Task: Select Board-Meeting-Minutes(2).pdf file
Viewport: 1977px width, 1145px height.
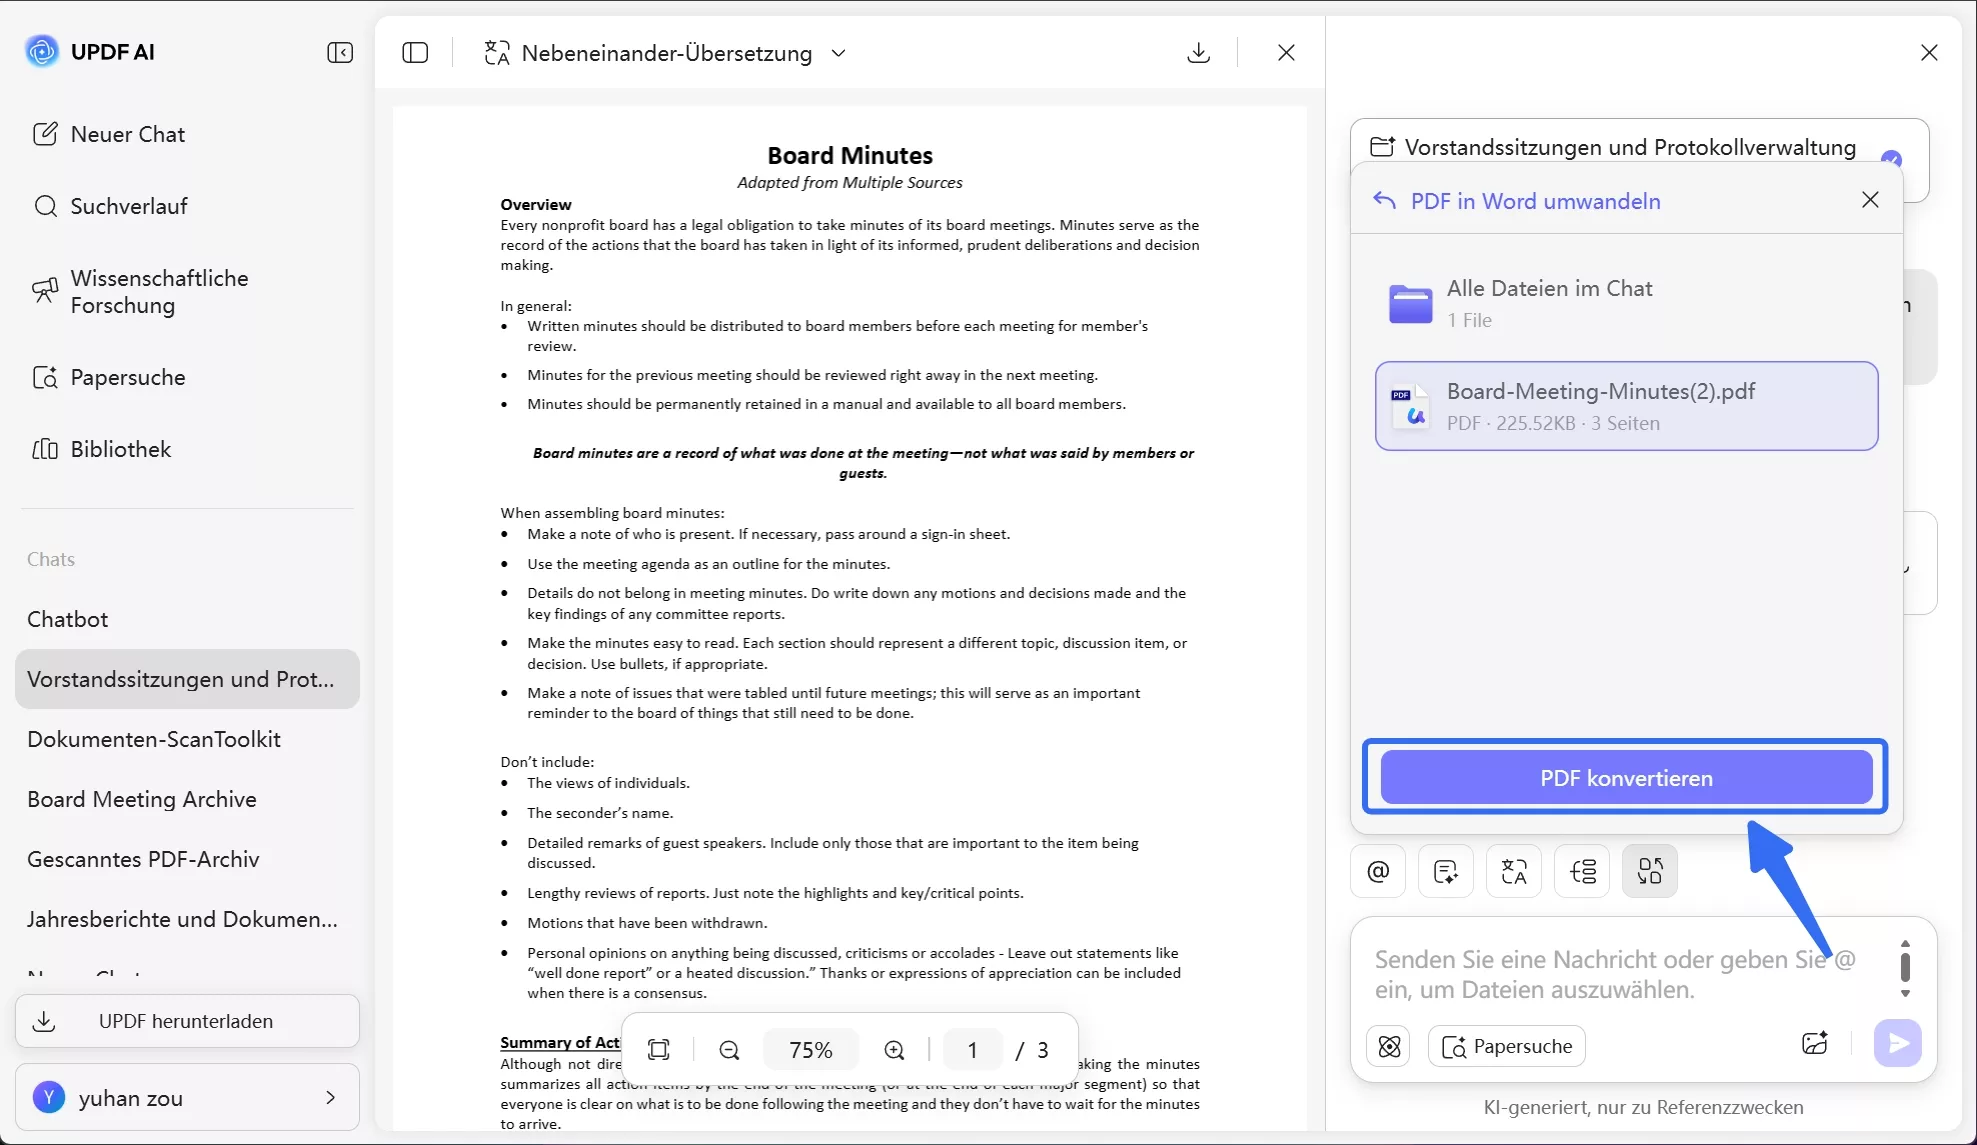Action: click(x=1626, y=406)
